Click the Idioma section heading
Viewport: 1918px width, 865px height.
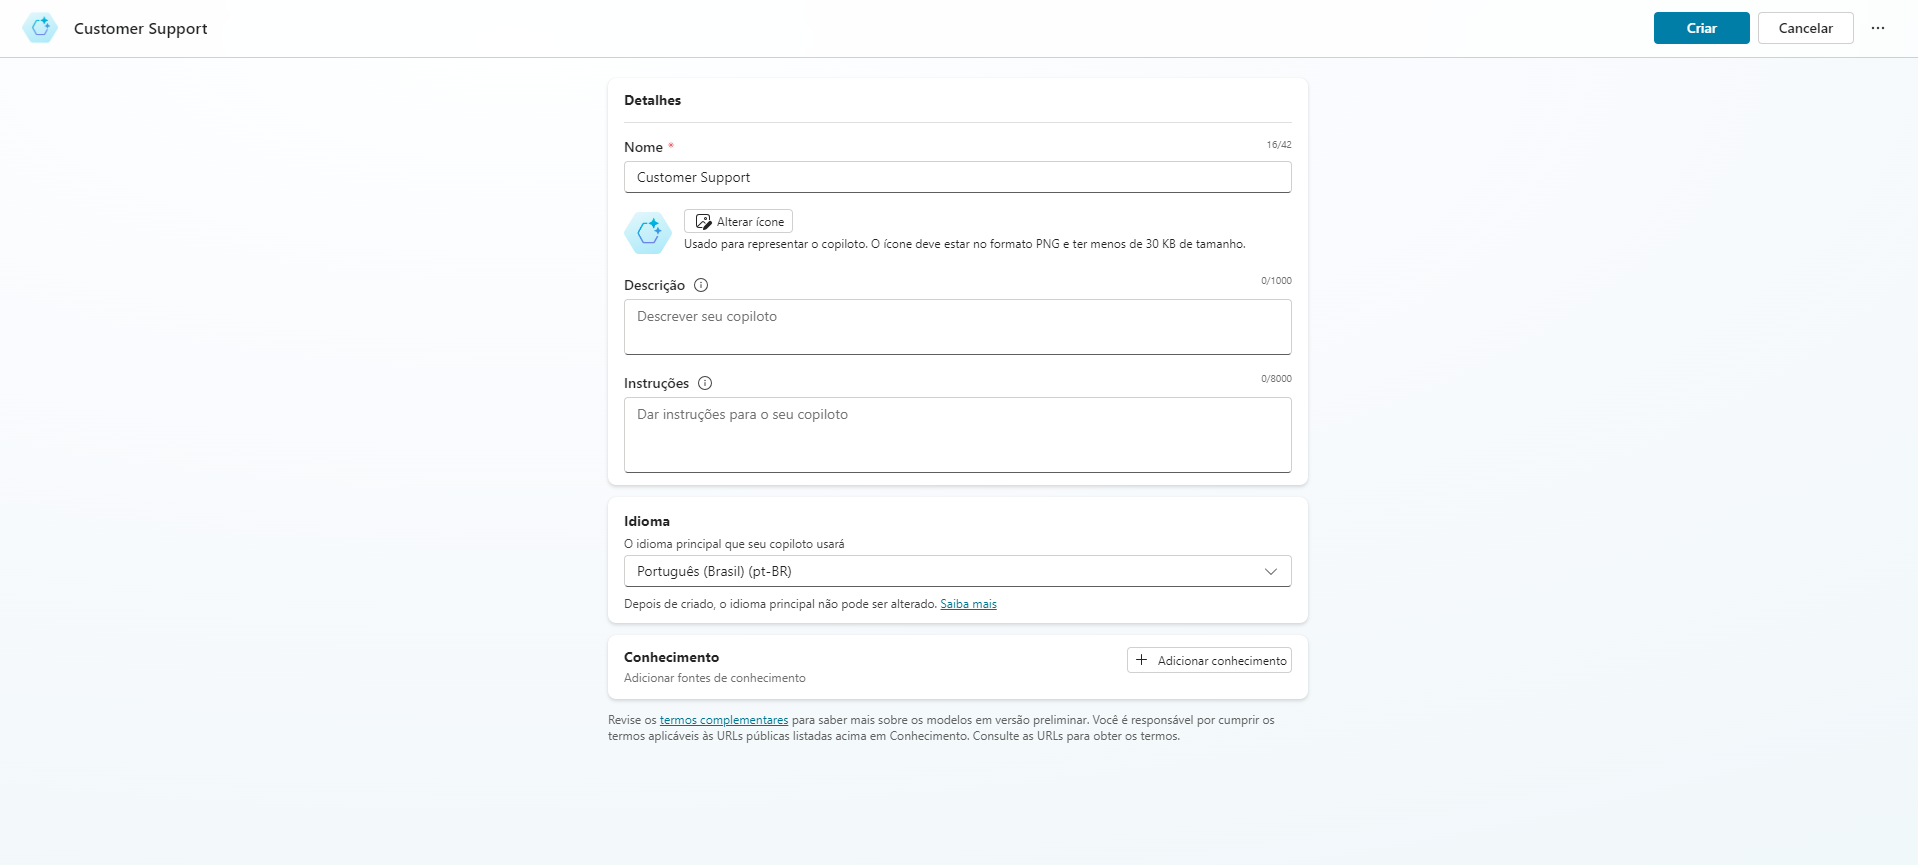(647, 521)
